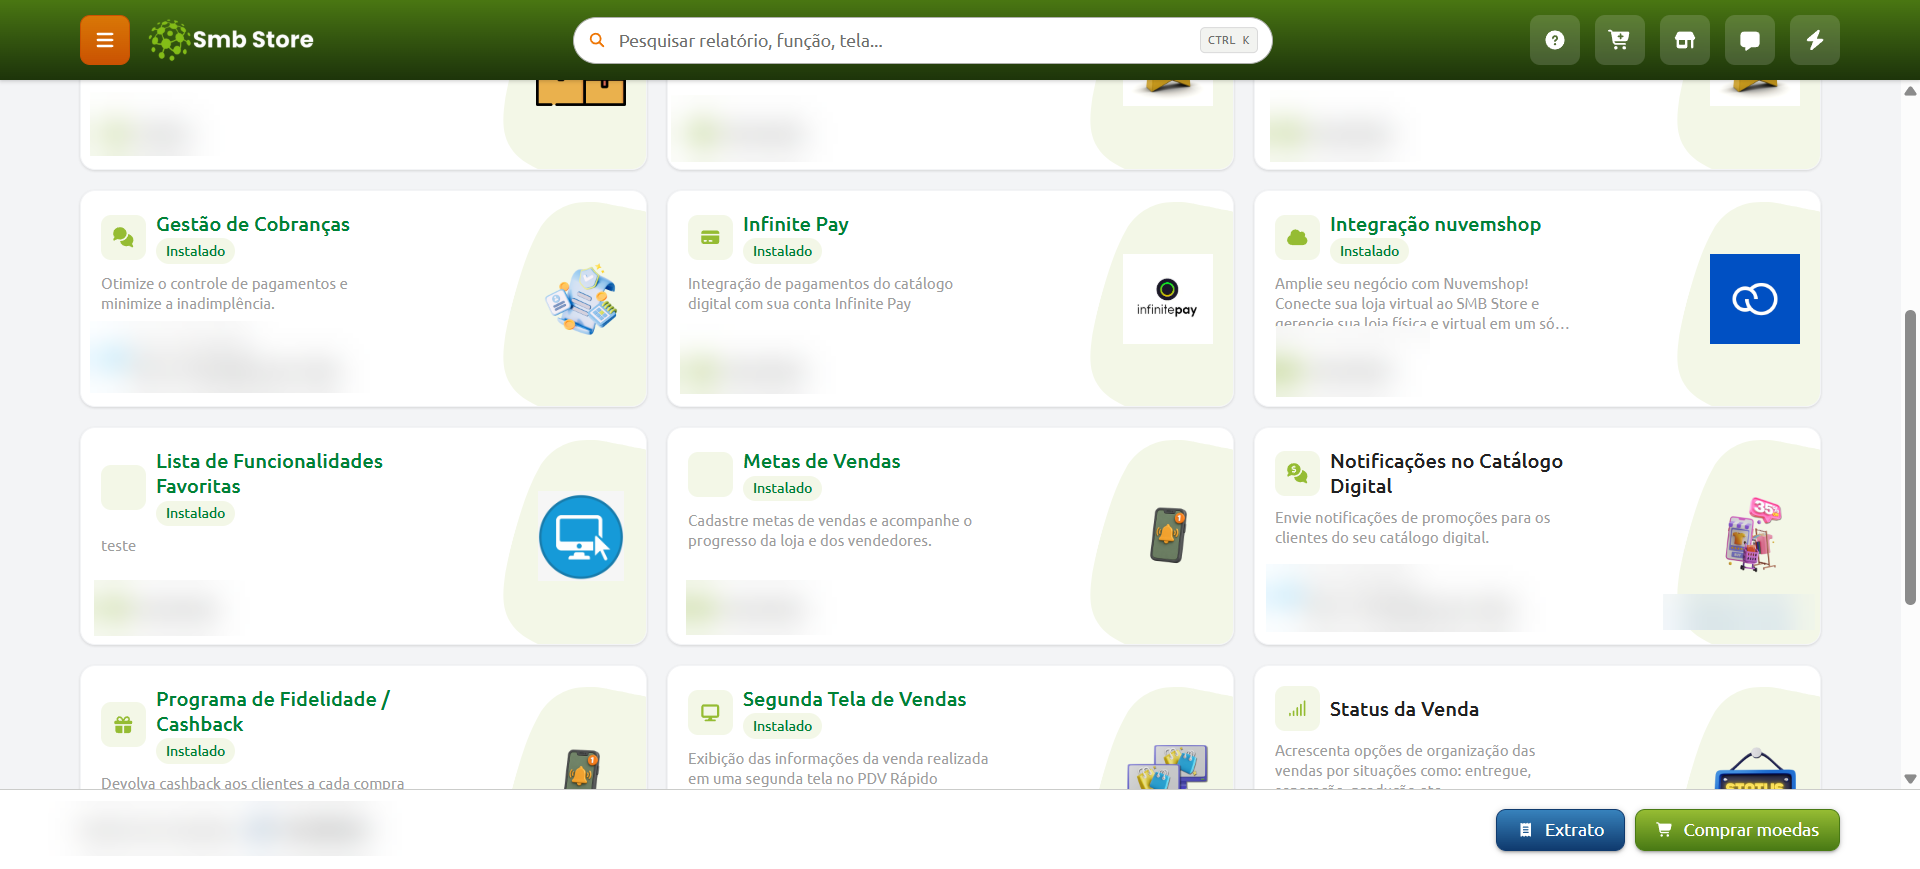Click the Instalado badge under Metas de Vendas
The width and height of the screenshot is (1920, 869).
782,488
